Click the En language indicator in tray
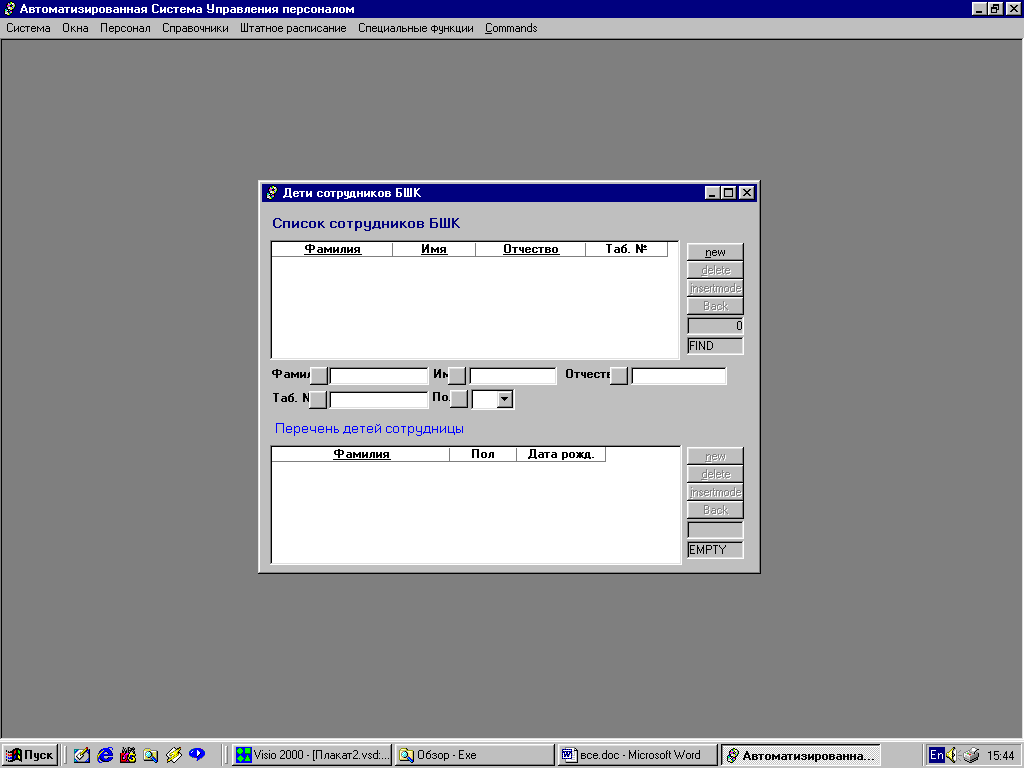 click(x=936, y=755)
